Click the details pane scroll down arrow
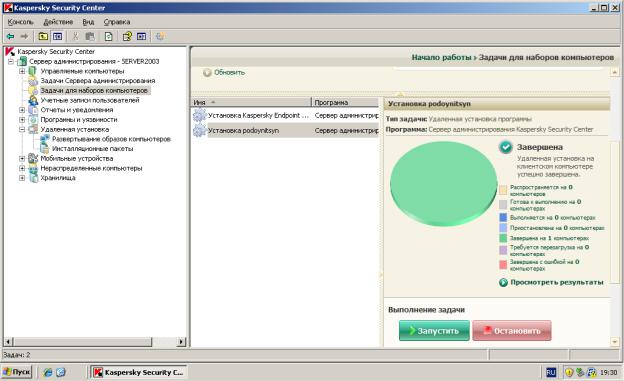 coord(615,342)
